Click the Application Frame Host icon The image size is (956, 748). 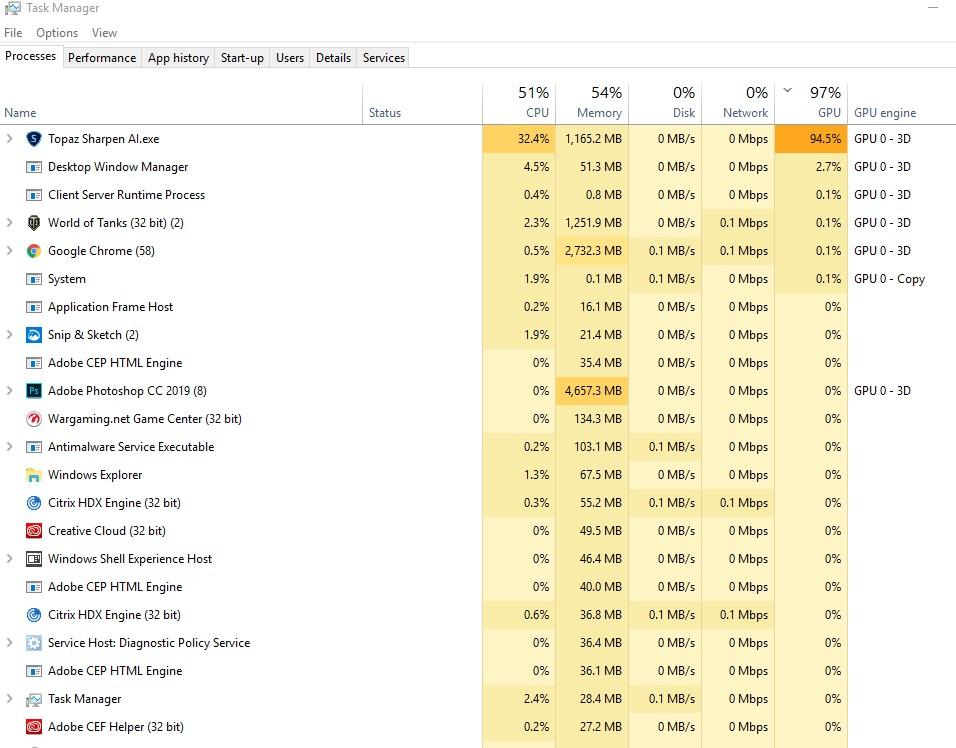click(x=34, y=307)
